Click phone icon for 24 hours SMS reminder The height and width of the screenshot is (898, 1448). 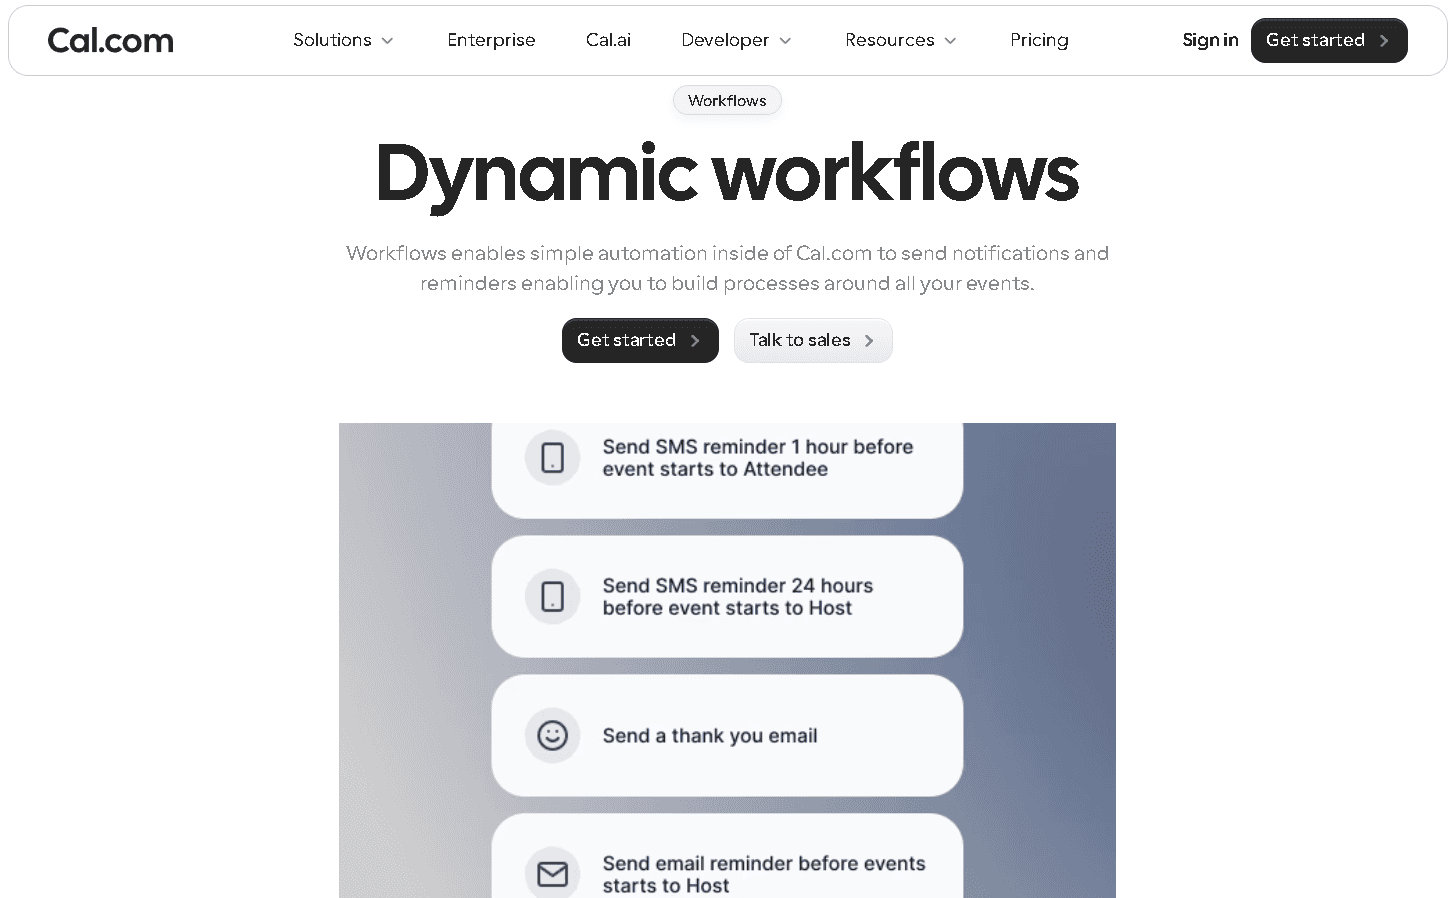pyautogui.click(x=553, y=597)
